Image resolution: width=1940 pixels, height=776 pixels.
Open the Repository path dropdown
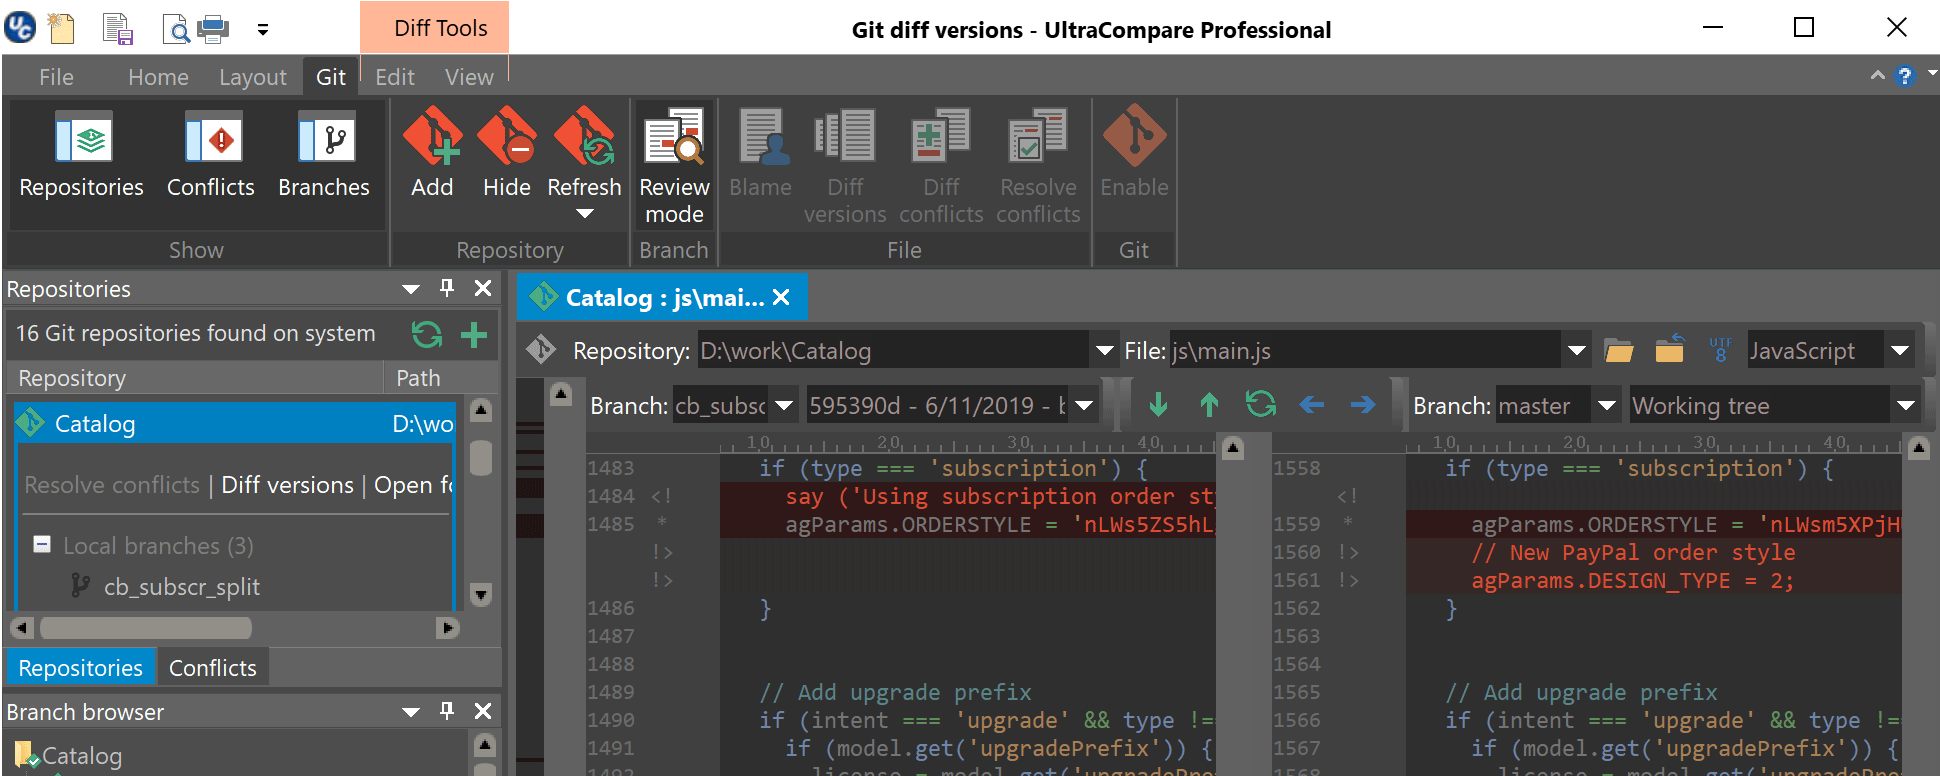click(x=1104, y=351)
